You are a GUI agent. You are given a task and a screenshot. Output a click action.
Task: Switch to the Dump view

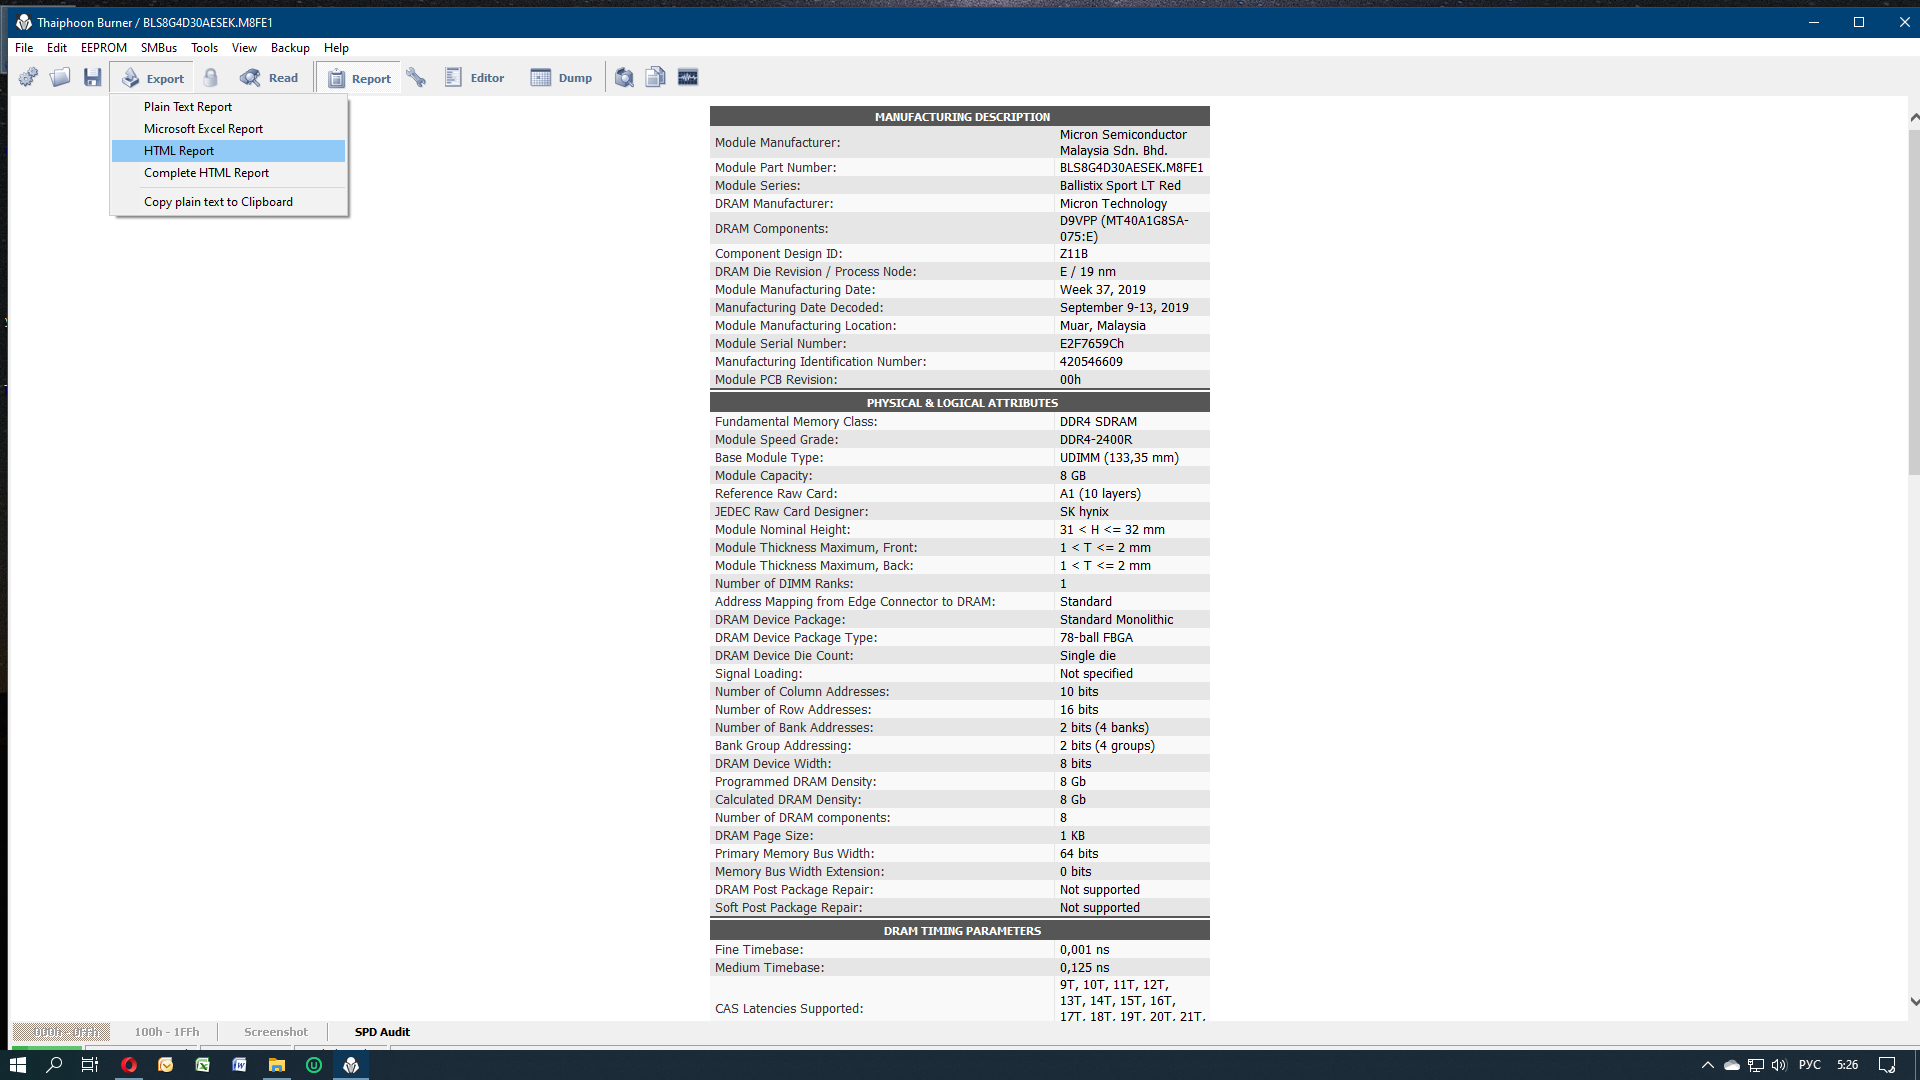pos(561,77)
